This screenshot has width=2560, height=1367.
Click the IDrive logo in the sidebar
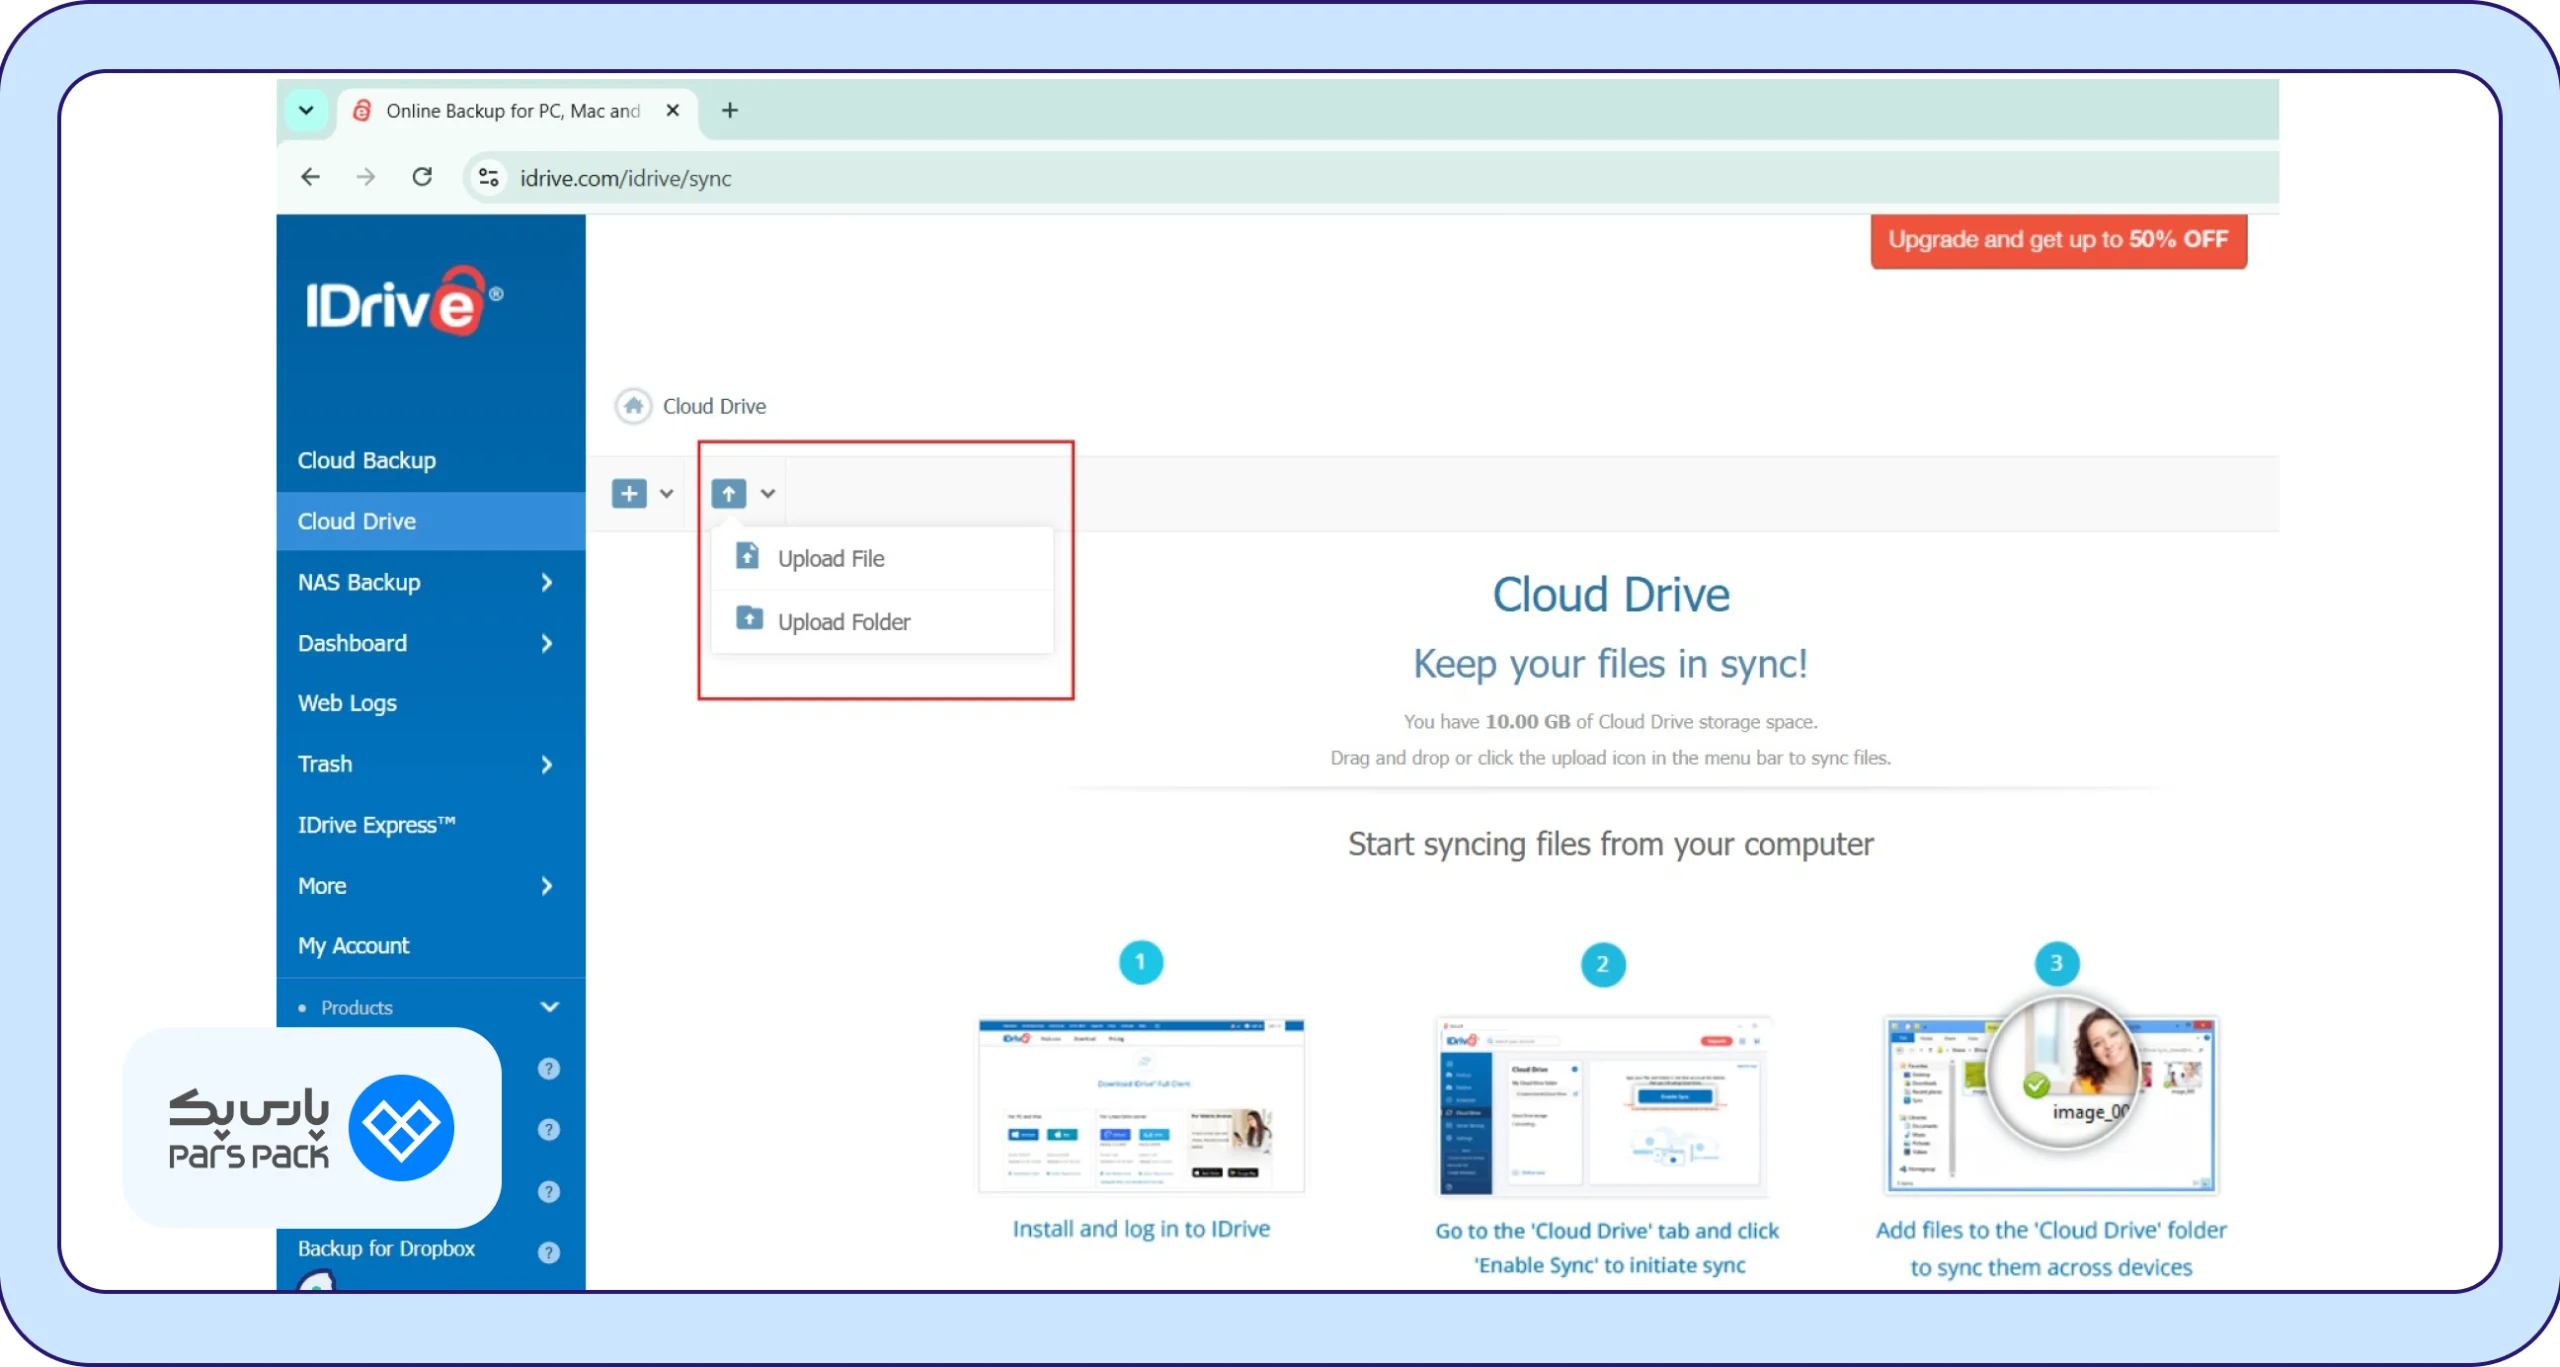[404, 301]
